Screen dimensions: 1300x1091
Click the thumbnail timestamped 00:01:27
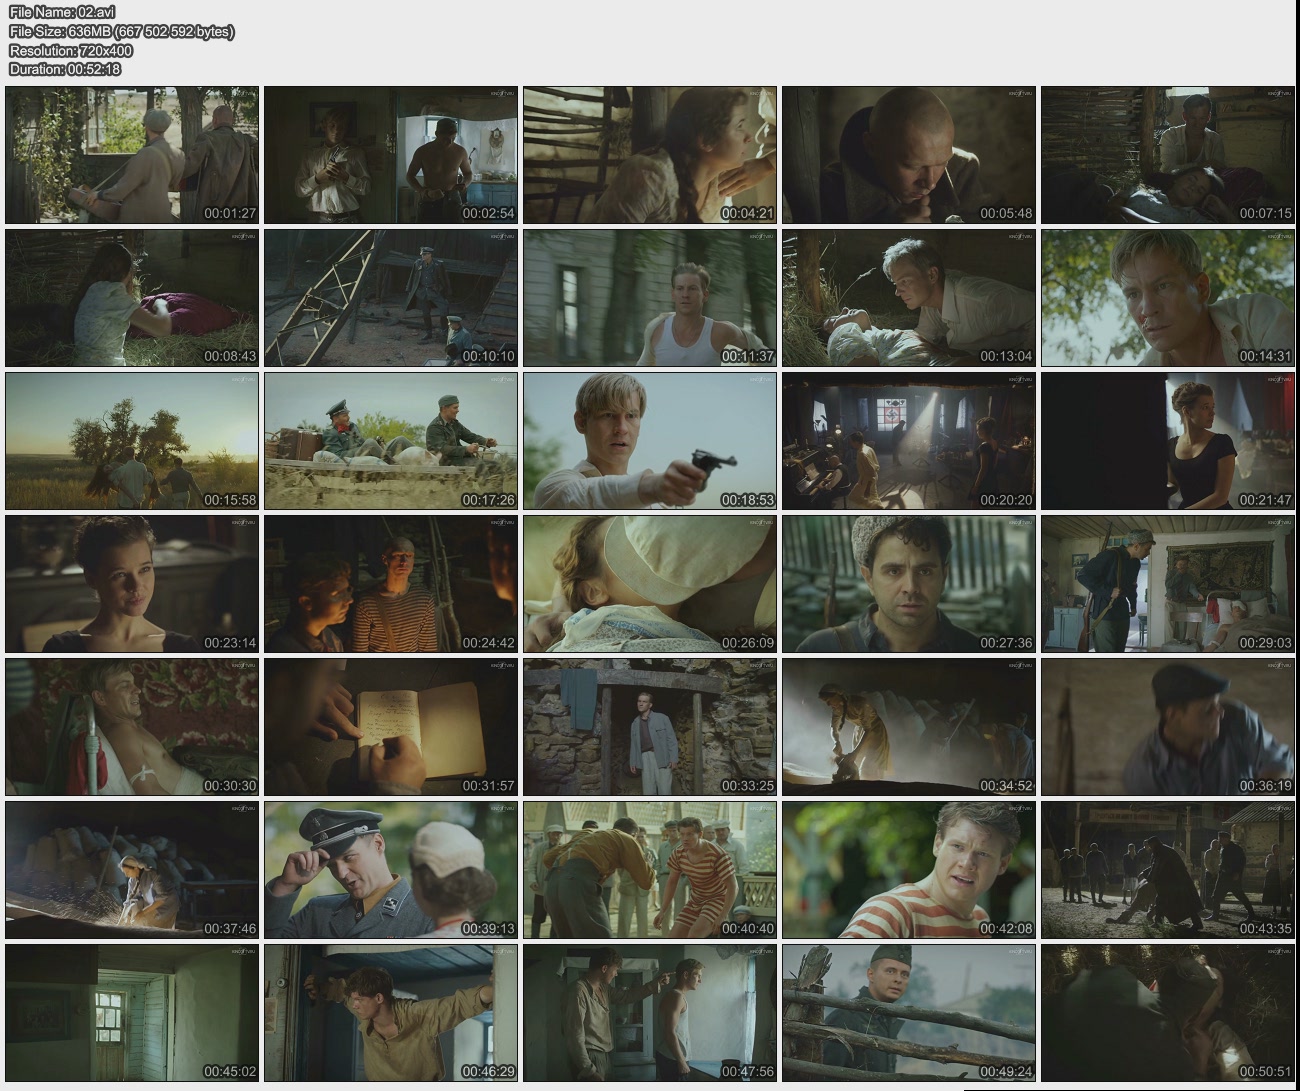tap(132, 155)
